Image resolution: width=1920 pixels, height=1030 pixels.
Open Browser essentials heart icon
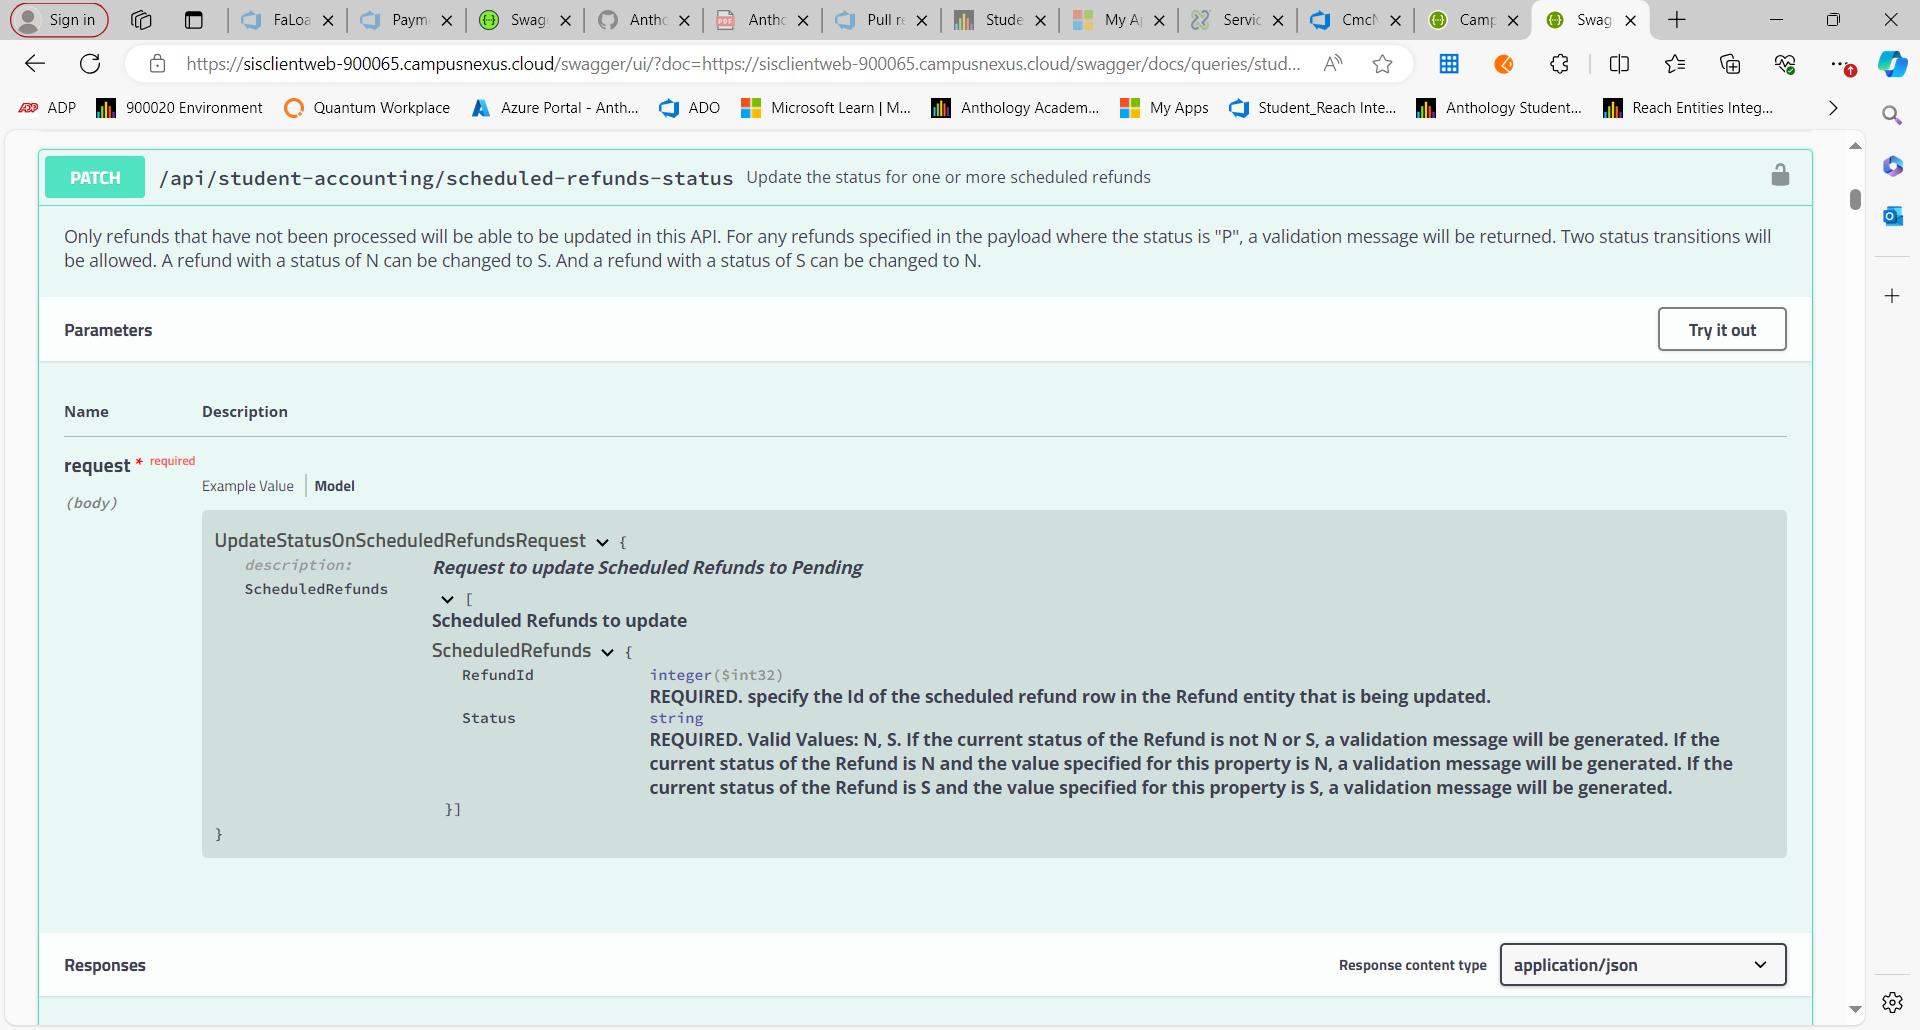[1785, 64]
